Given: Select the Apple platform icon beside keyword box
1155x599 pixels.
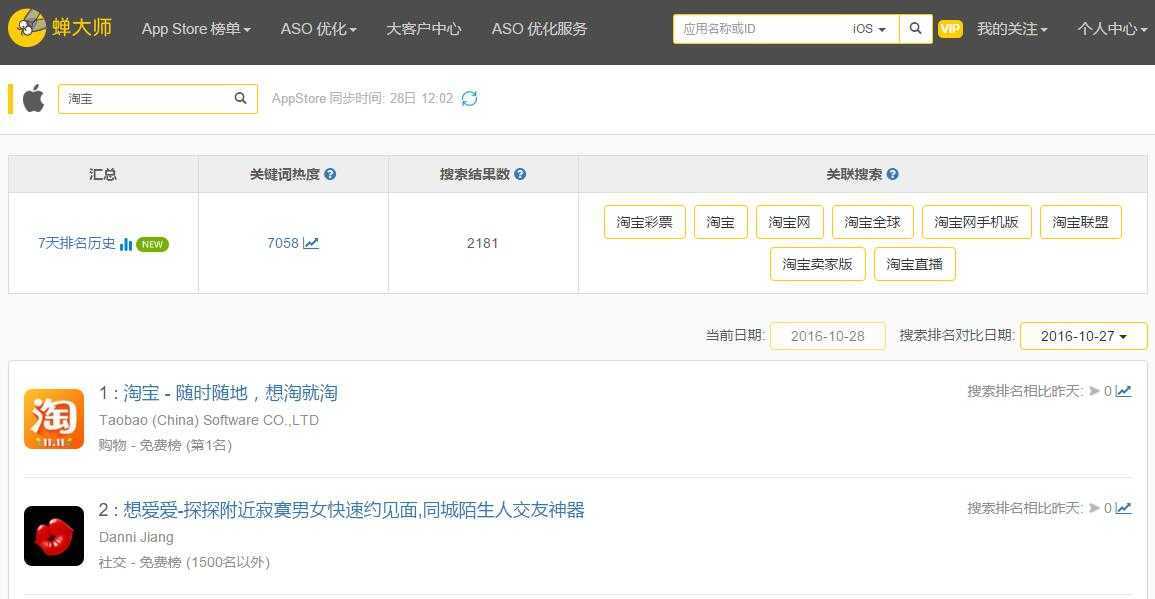Looking at the screenshot, I should 33,98.
